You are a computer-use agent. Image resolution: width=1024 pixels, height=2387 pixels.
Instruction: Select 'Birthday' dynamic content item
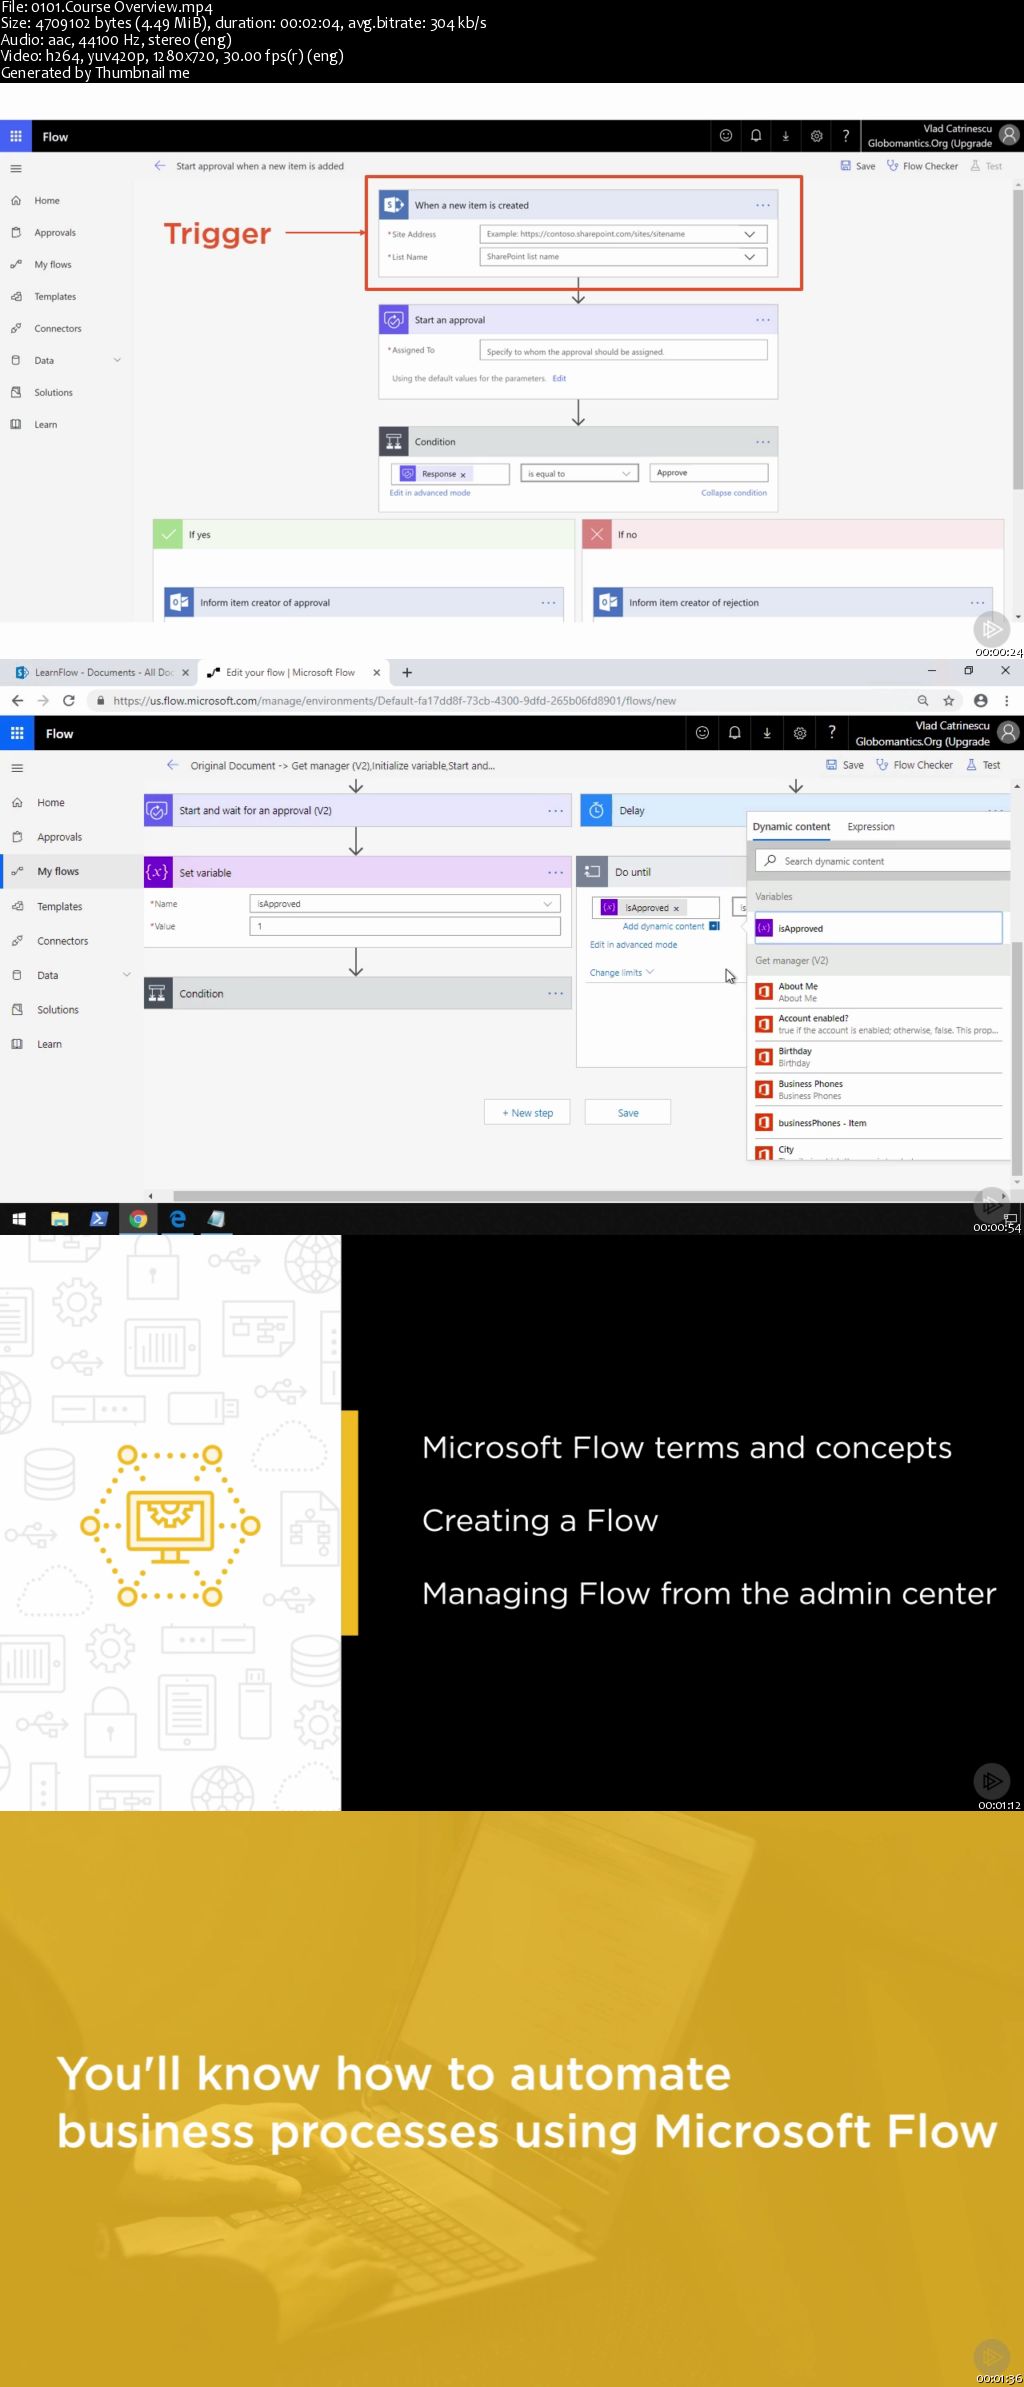(x=878, y=1057)
